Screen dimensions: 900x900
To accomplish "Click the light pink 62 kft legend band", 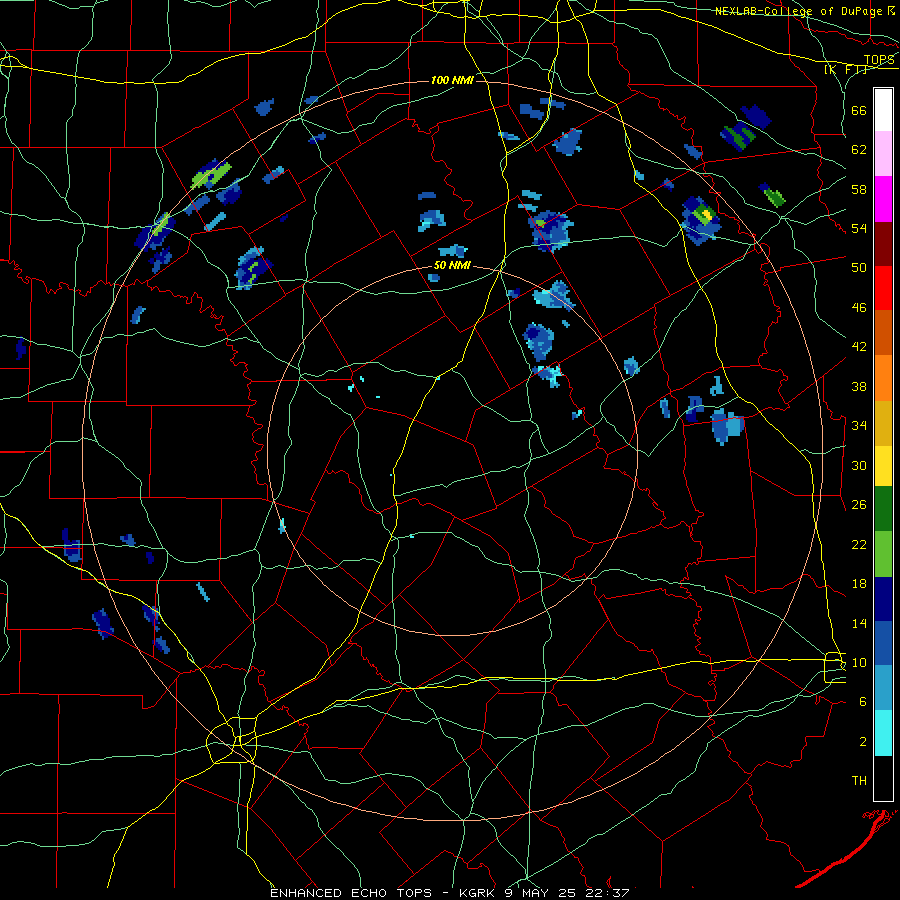I will pos(883,153).
